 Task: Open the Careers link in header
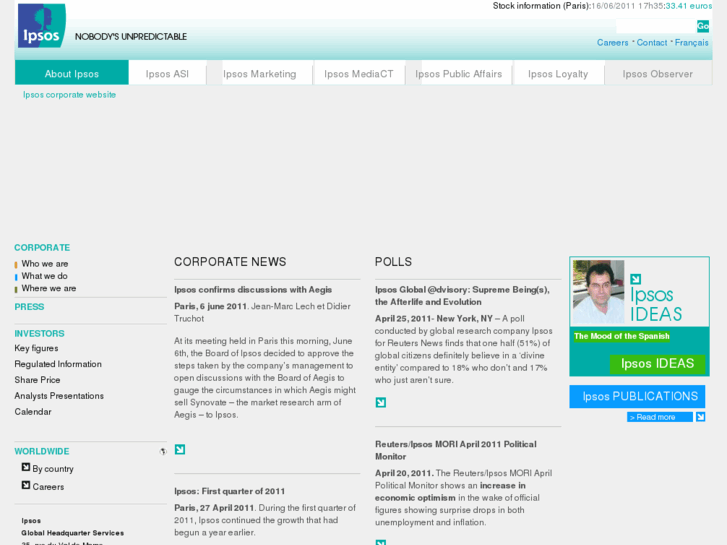(x=612, y=43)
